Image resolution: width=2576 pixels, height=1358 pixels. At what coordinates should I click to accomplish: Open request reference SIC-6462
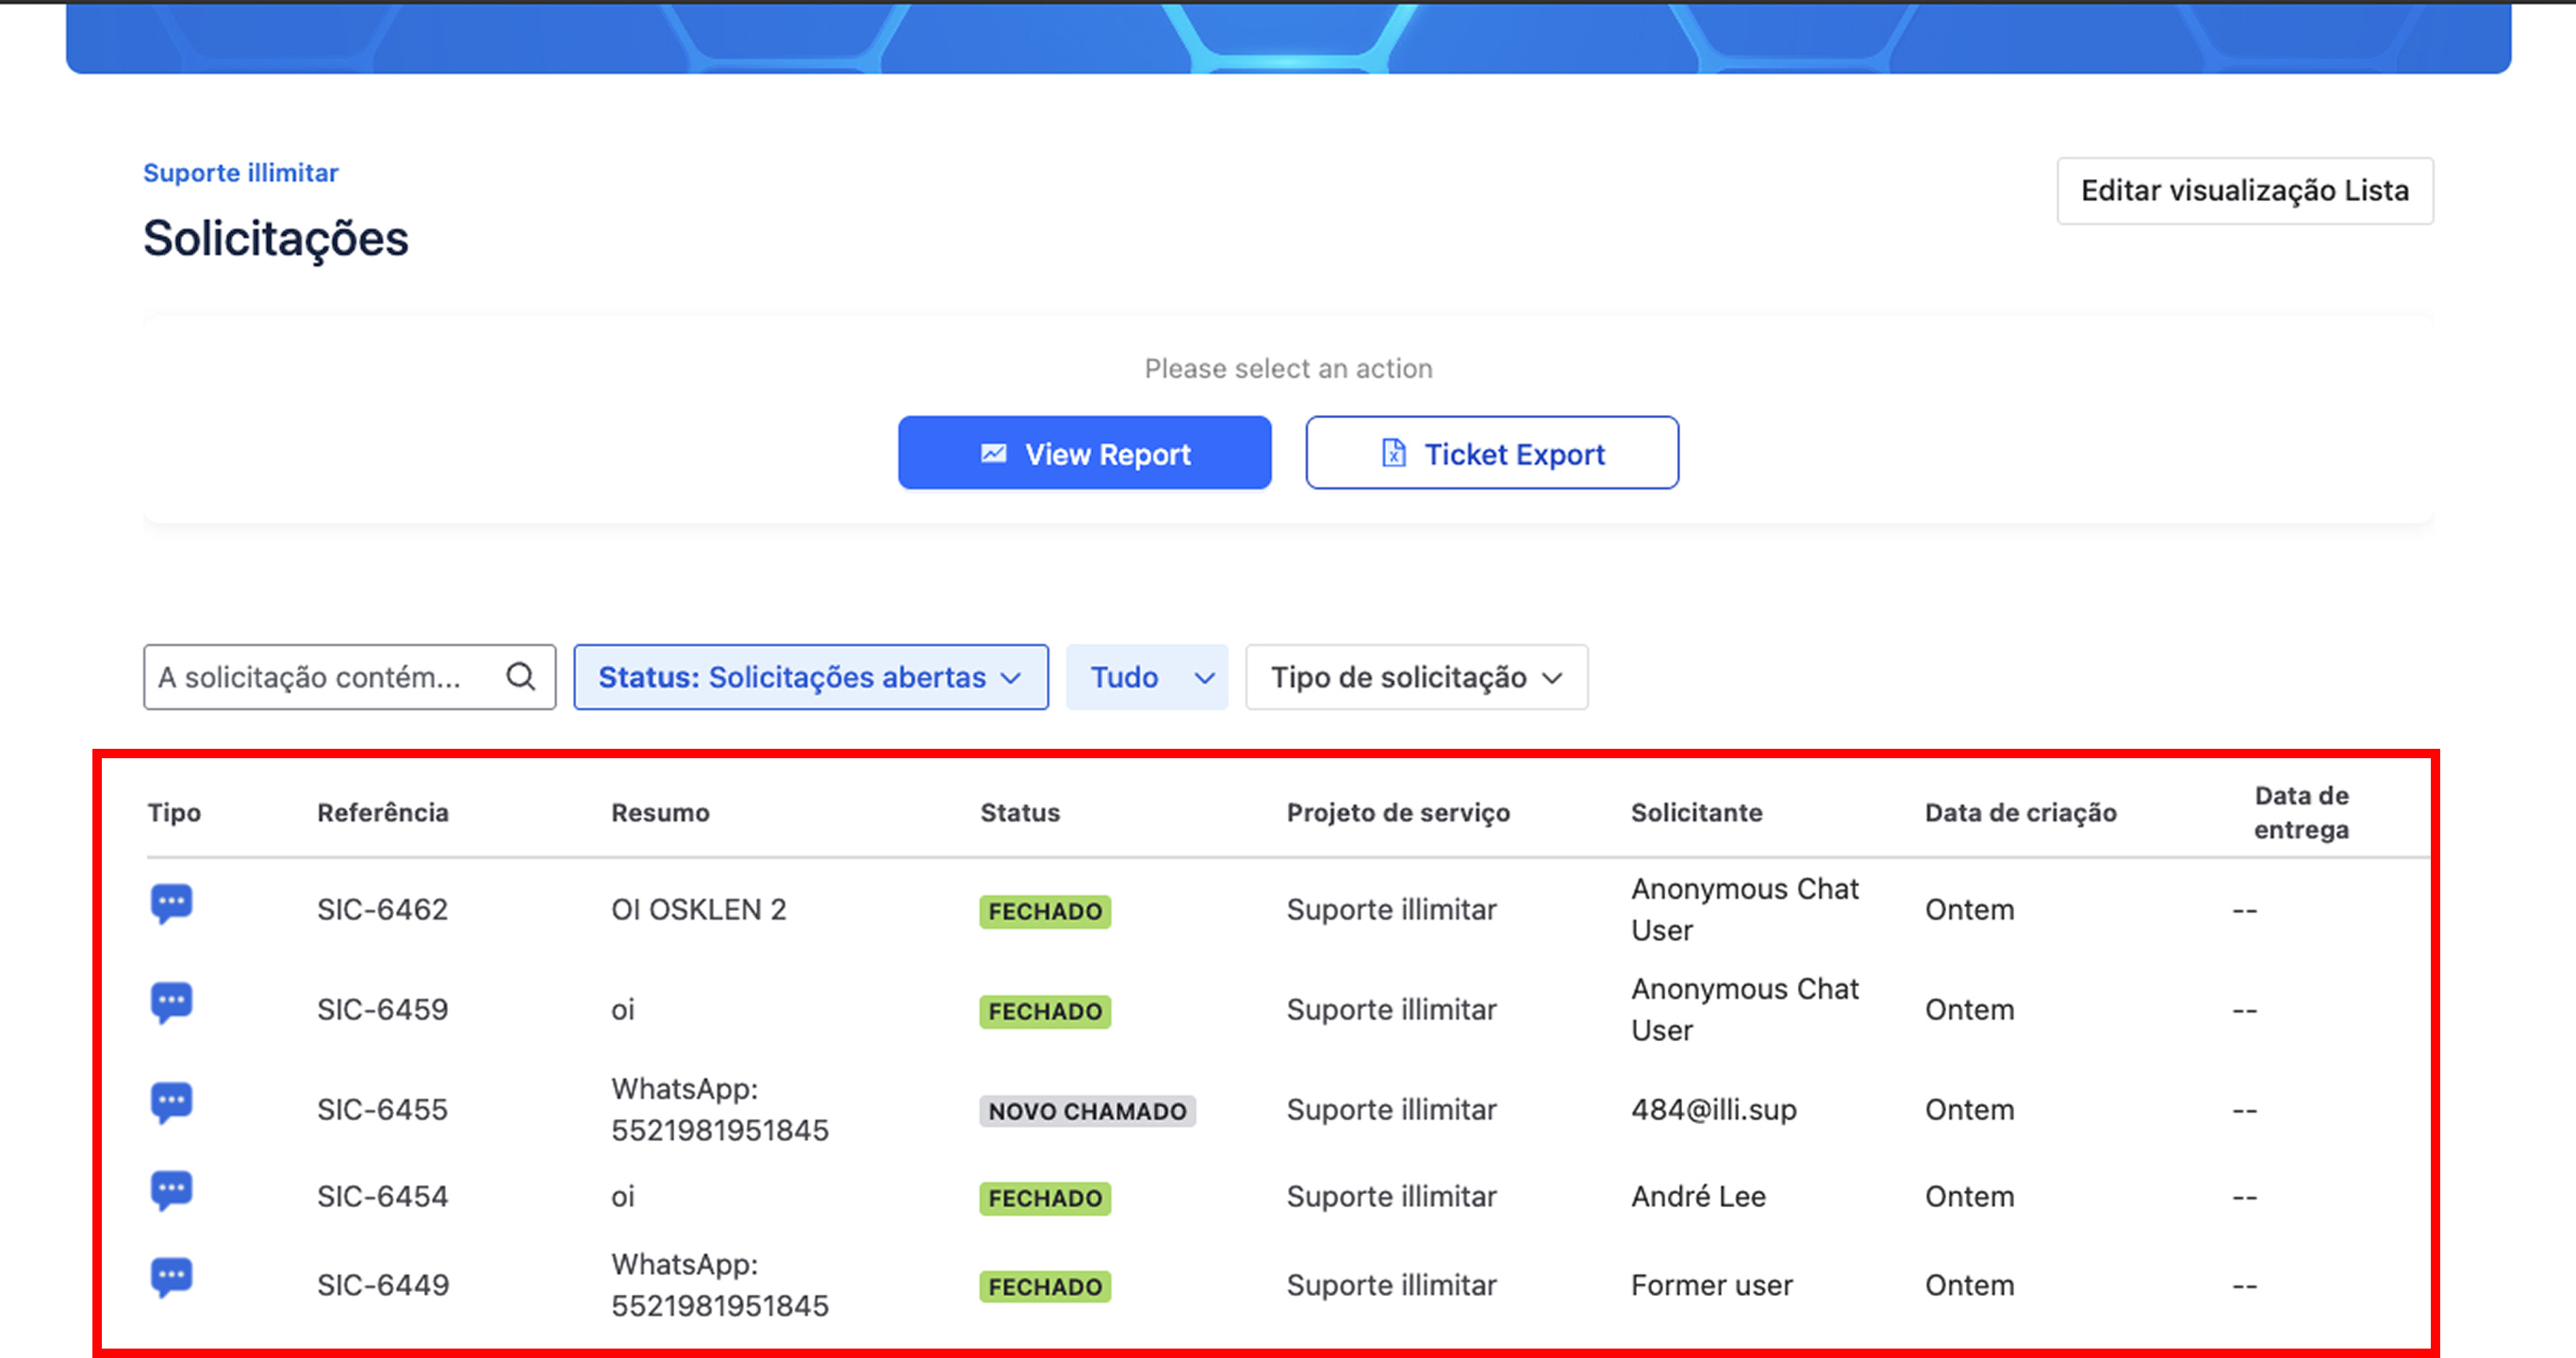click(382, 909)
